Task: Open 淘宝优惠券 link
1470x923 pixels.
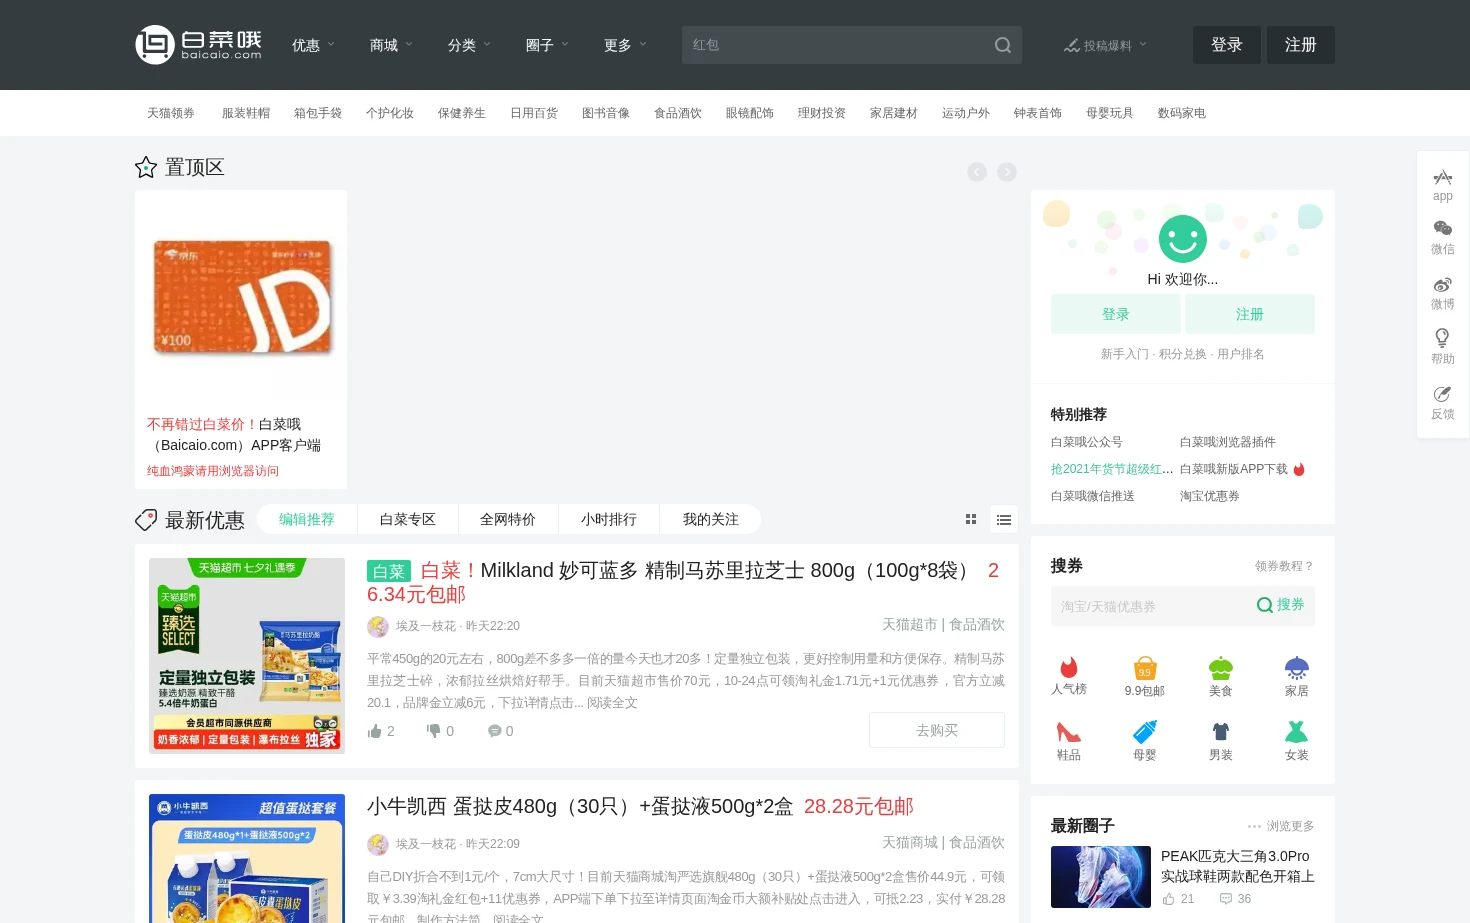Action: [1210, 496]
